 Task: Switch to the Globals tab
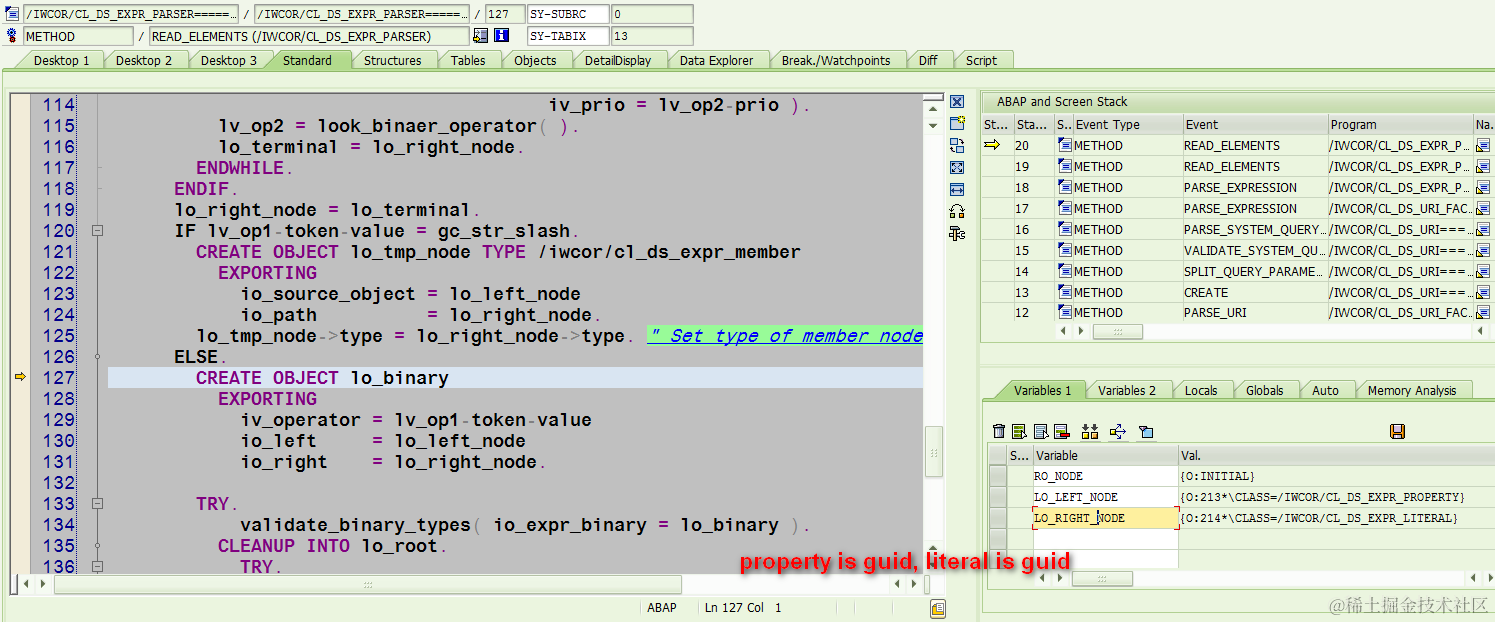pyautogui.click(x=1264, y=390)
